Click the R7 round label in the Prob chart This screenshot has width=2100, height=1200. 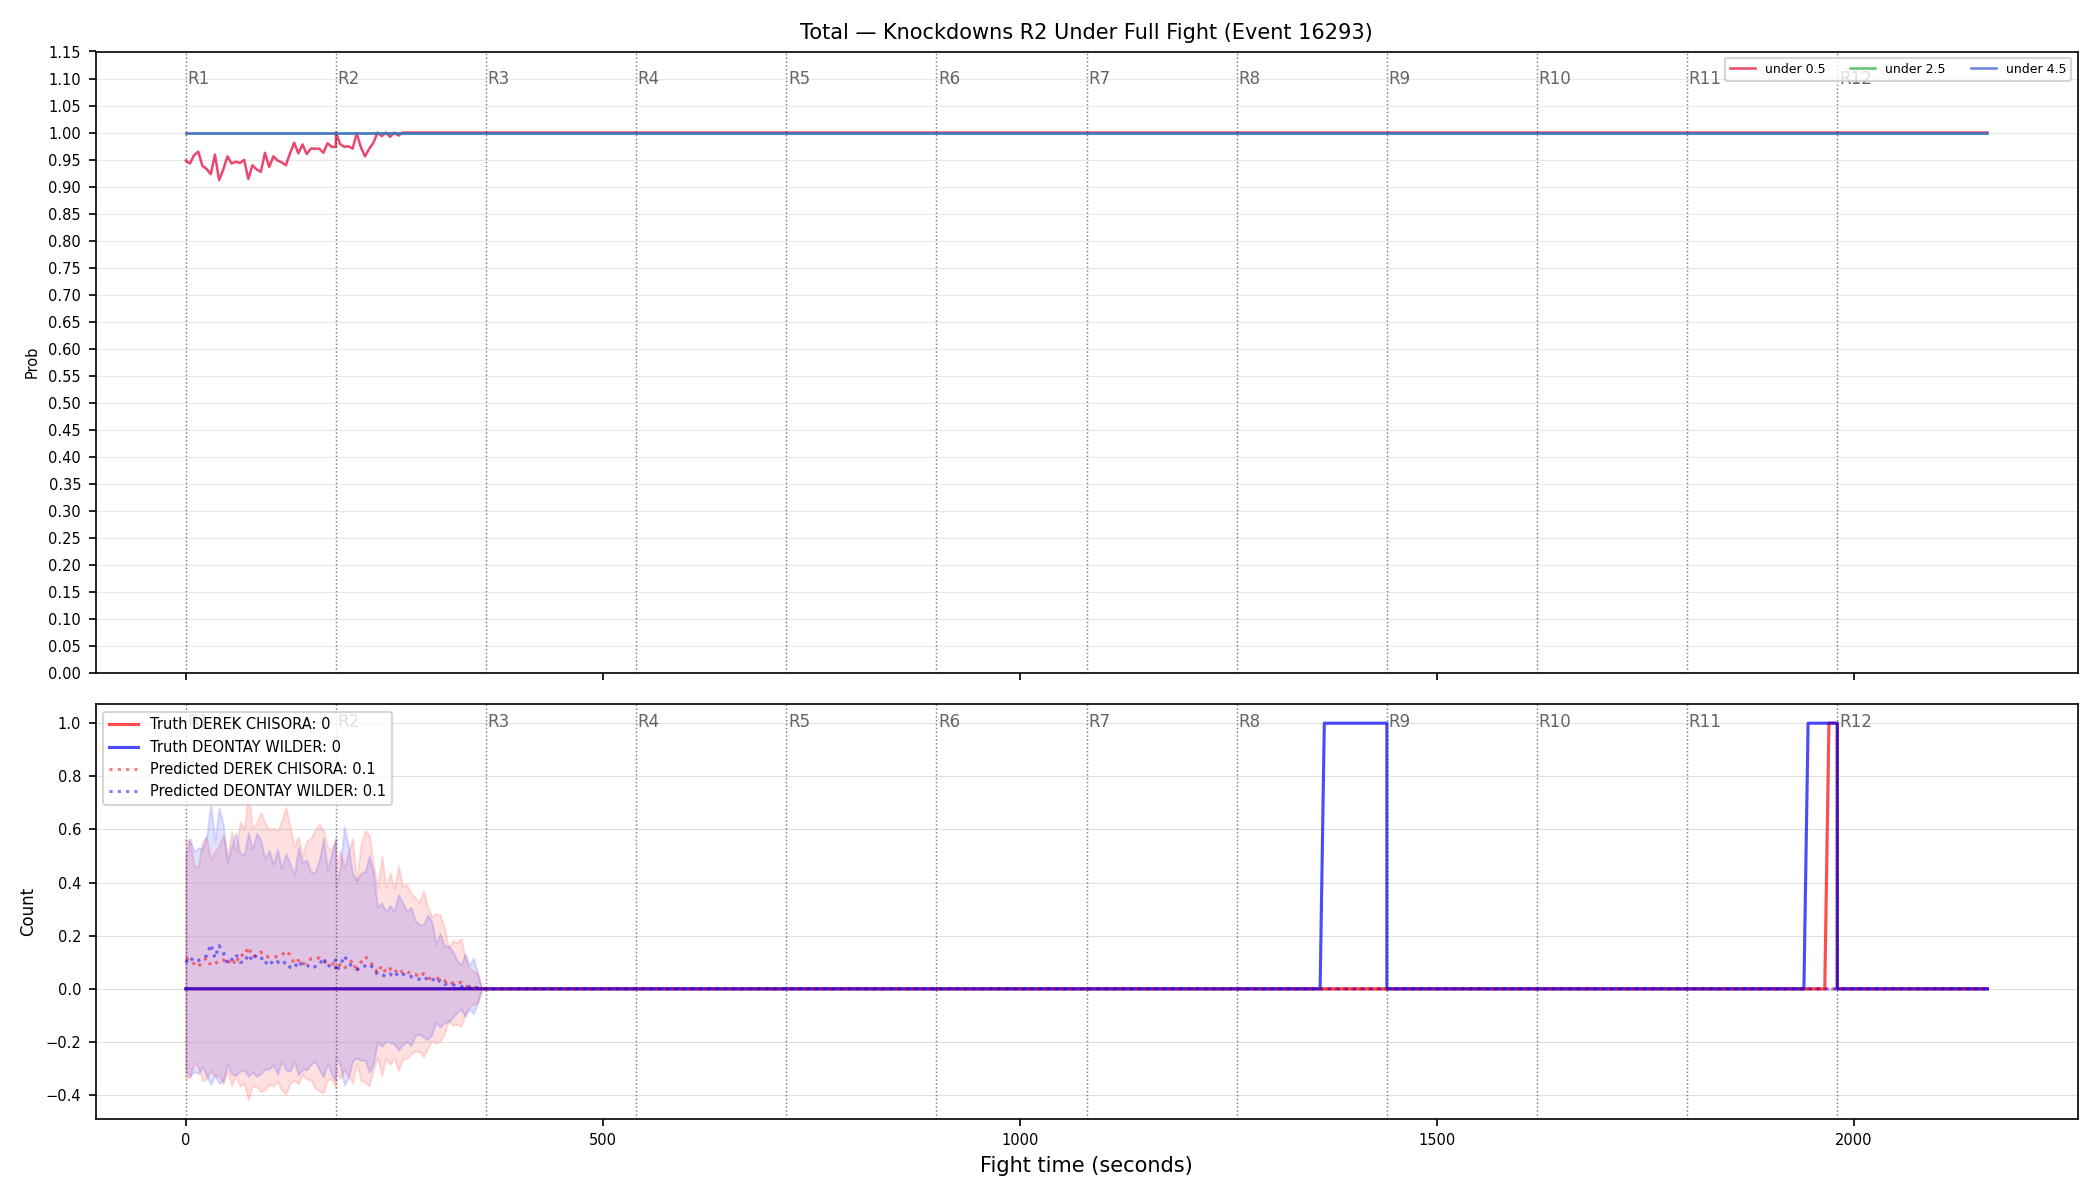pyautogui.click(x=1099, y=78)
